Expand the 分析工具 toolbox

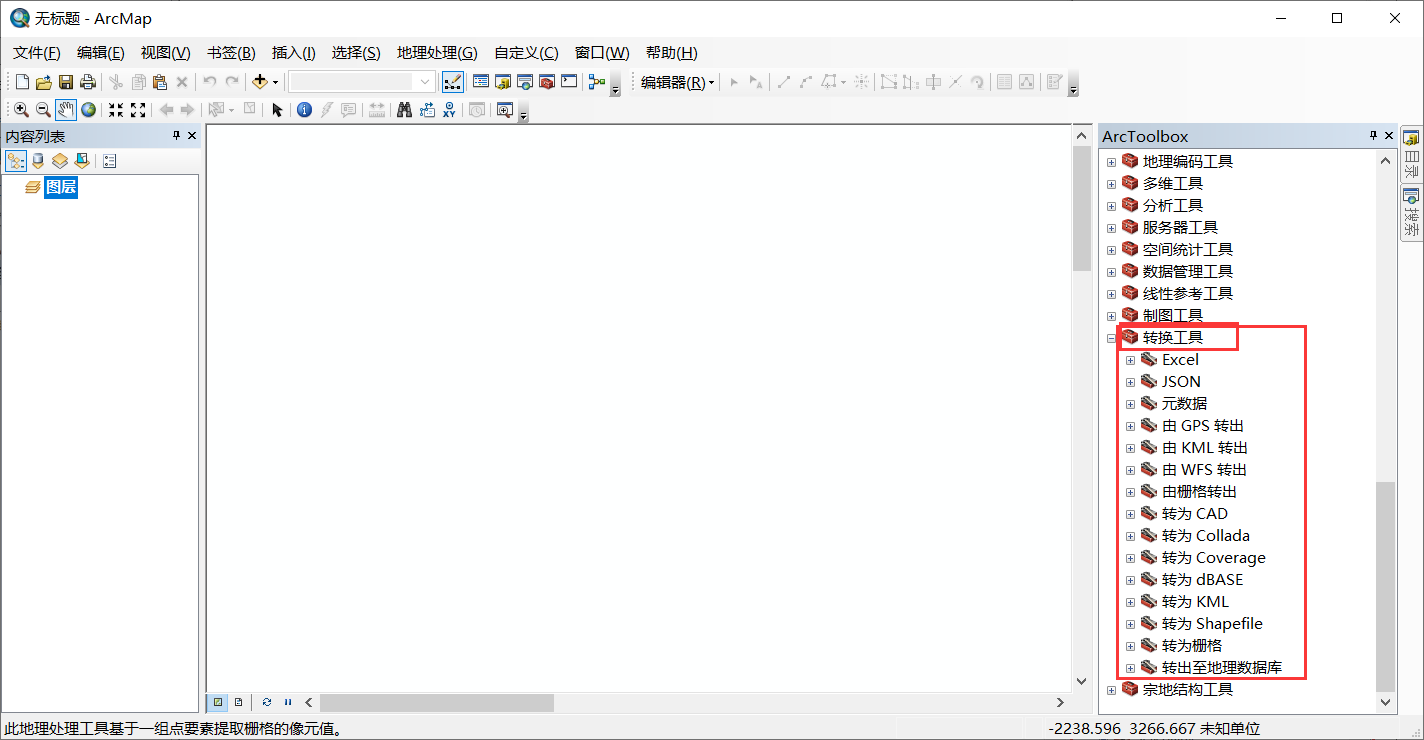(x=1111, y=206)
